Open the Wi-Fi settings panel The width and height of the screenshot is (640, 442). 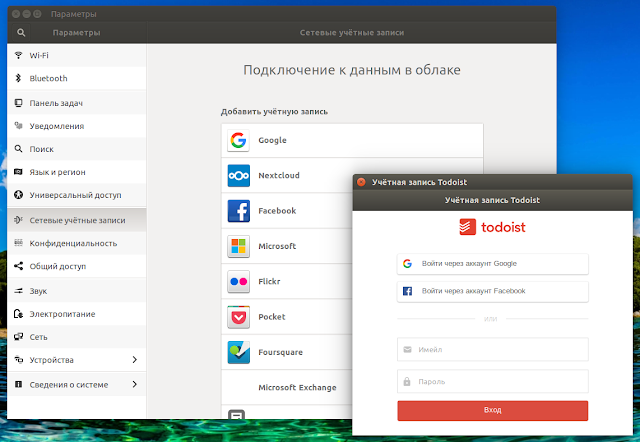(77, 55)
